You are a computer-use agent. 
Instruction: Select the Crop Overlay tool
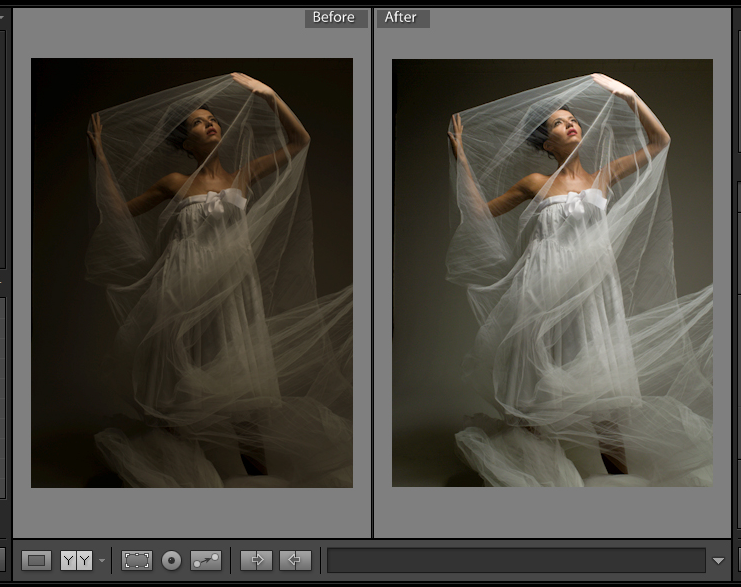pos(137,560)
